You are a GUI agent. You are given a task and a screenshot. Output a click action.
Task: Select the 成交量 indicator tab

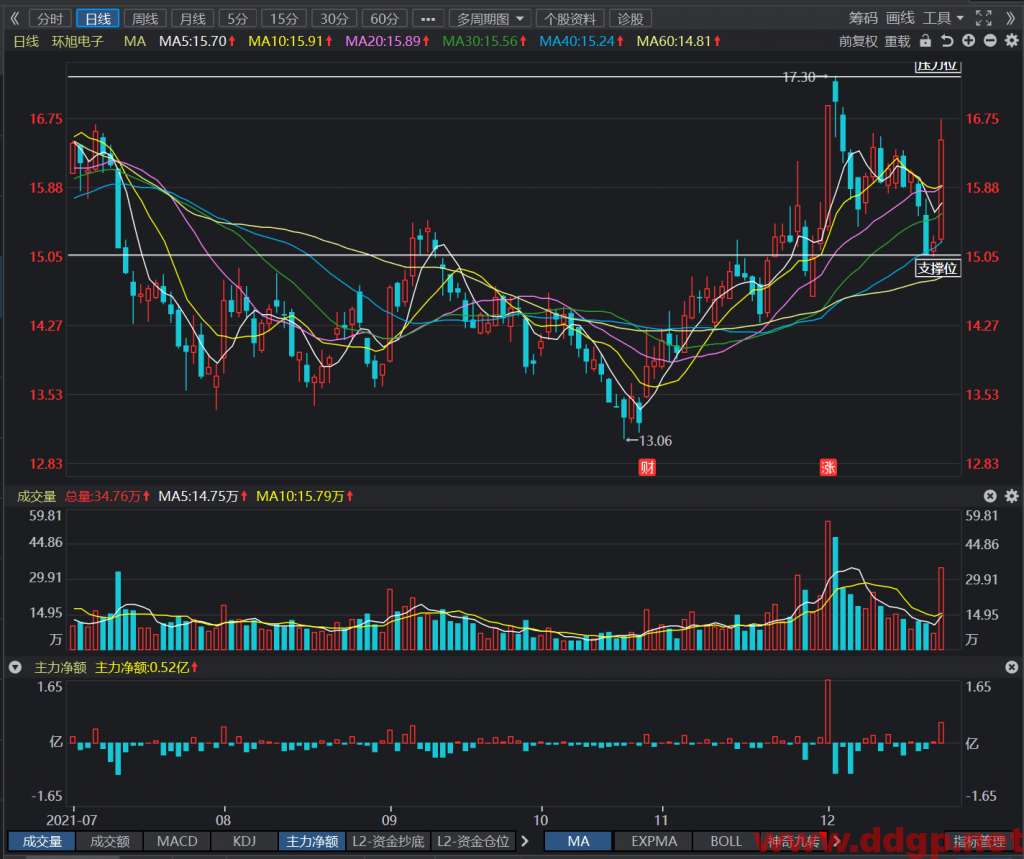click(x=42, y=841)
